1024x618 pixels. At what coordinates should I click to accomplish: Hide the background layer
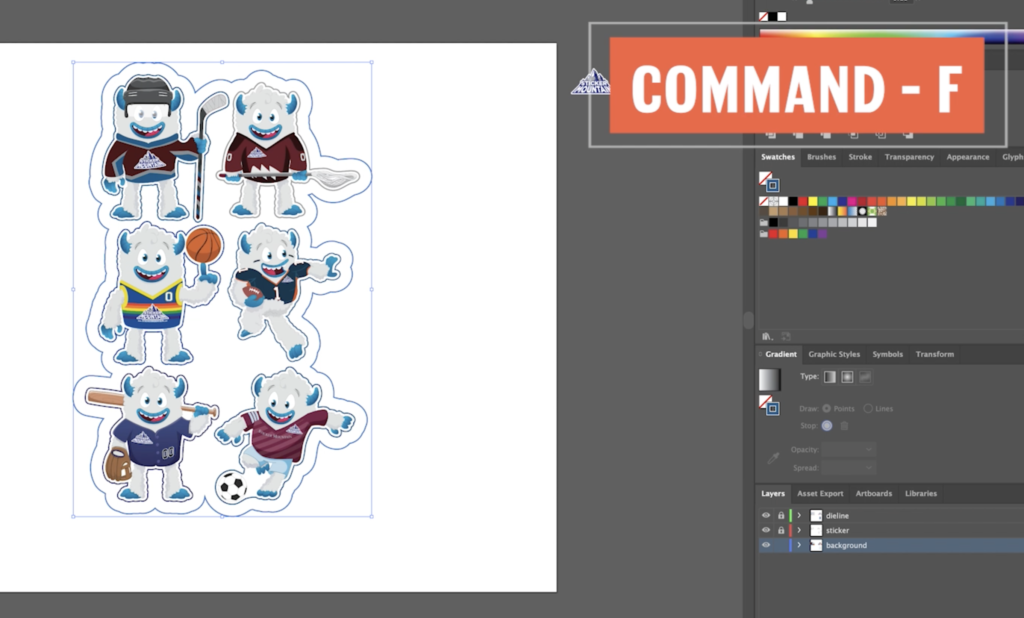point(766,545)
